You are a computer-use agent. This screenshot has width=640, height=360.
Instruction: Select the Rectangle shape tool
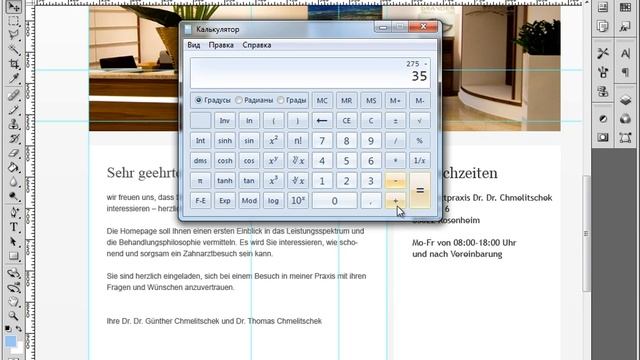[x=13, y=256]
